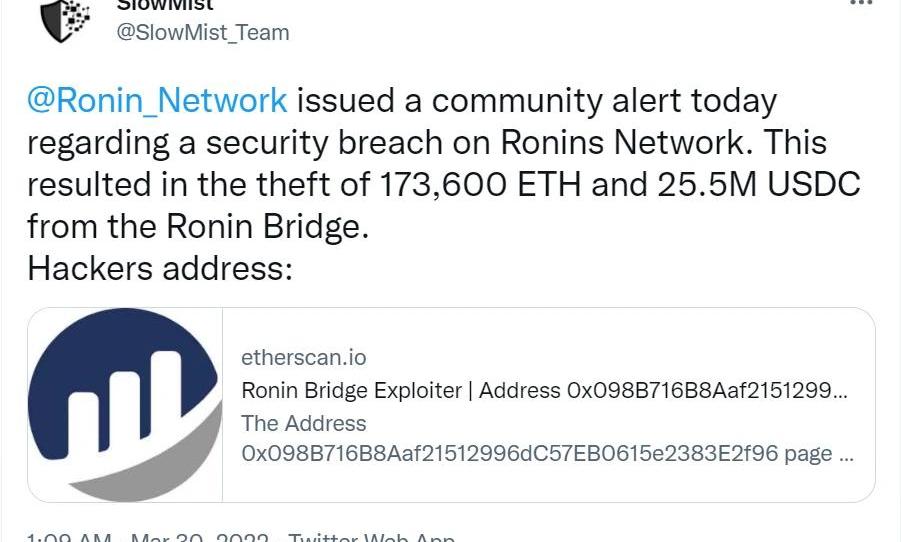Open the tweet's three-dot more options menu
The width and height of the screenshot is (901, 542).
[x=861, y=3]
